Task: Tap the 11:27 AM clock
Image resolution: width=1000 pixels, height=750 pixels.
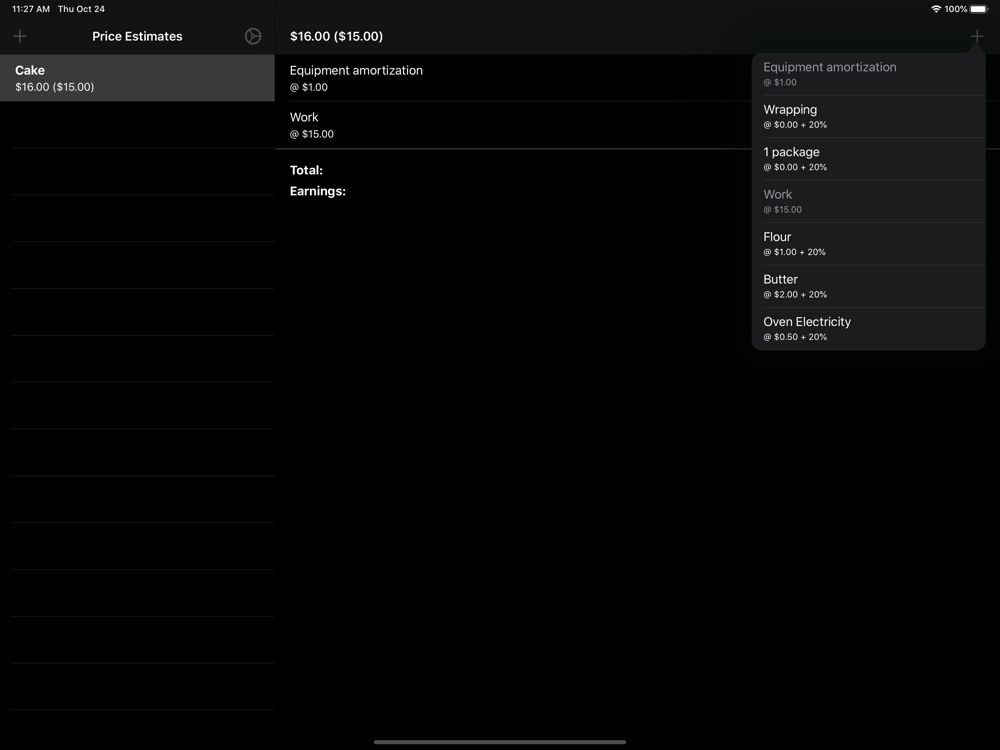Action: point(31,9)
